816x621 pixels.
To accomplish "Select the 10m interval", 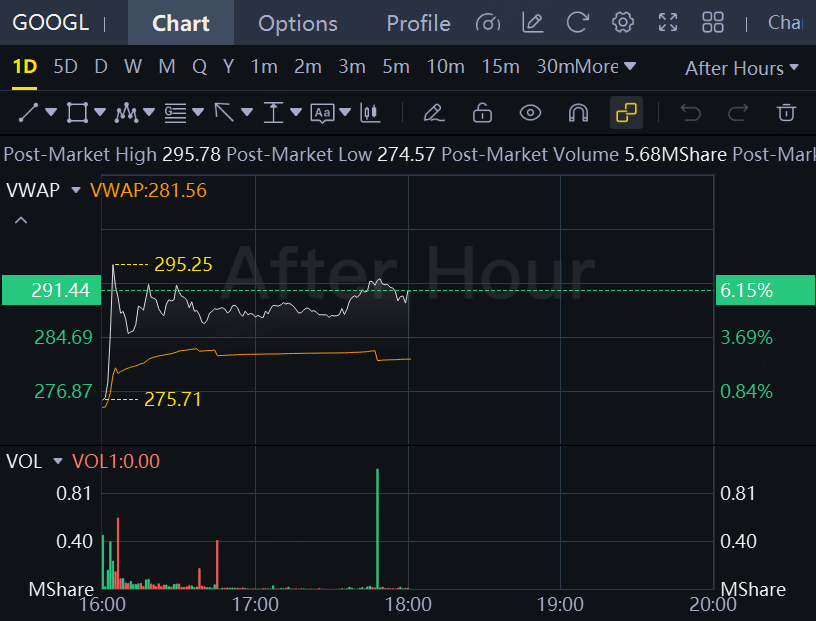I will tap(445, 67).
